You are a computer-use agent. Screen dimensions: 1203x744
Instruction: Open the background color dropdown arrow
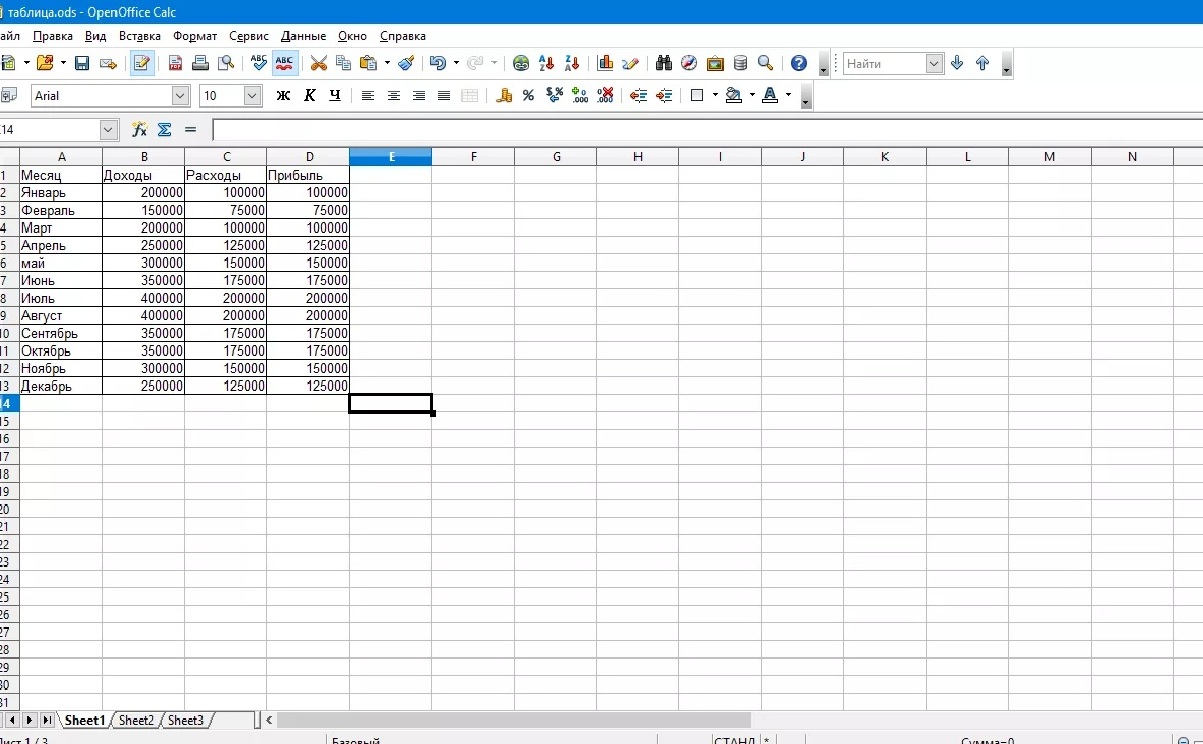click(x=751, y=95)
